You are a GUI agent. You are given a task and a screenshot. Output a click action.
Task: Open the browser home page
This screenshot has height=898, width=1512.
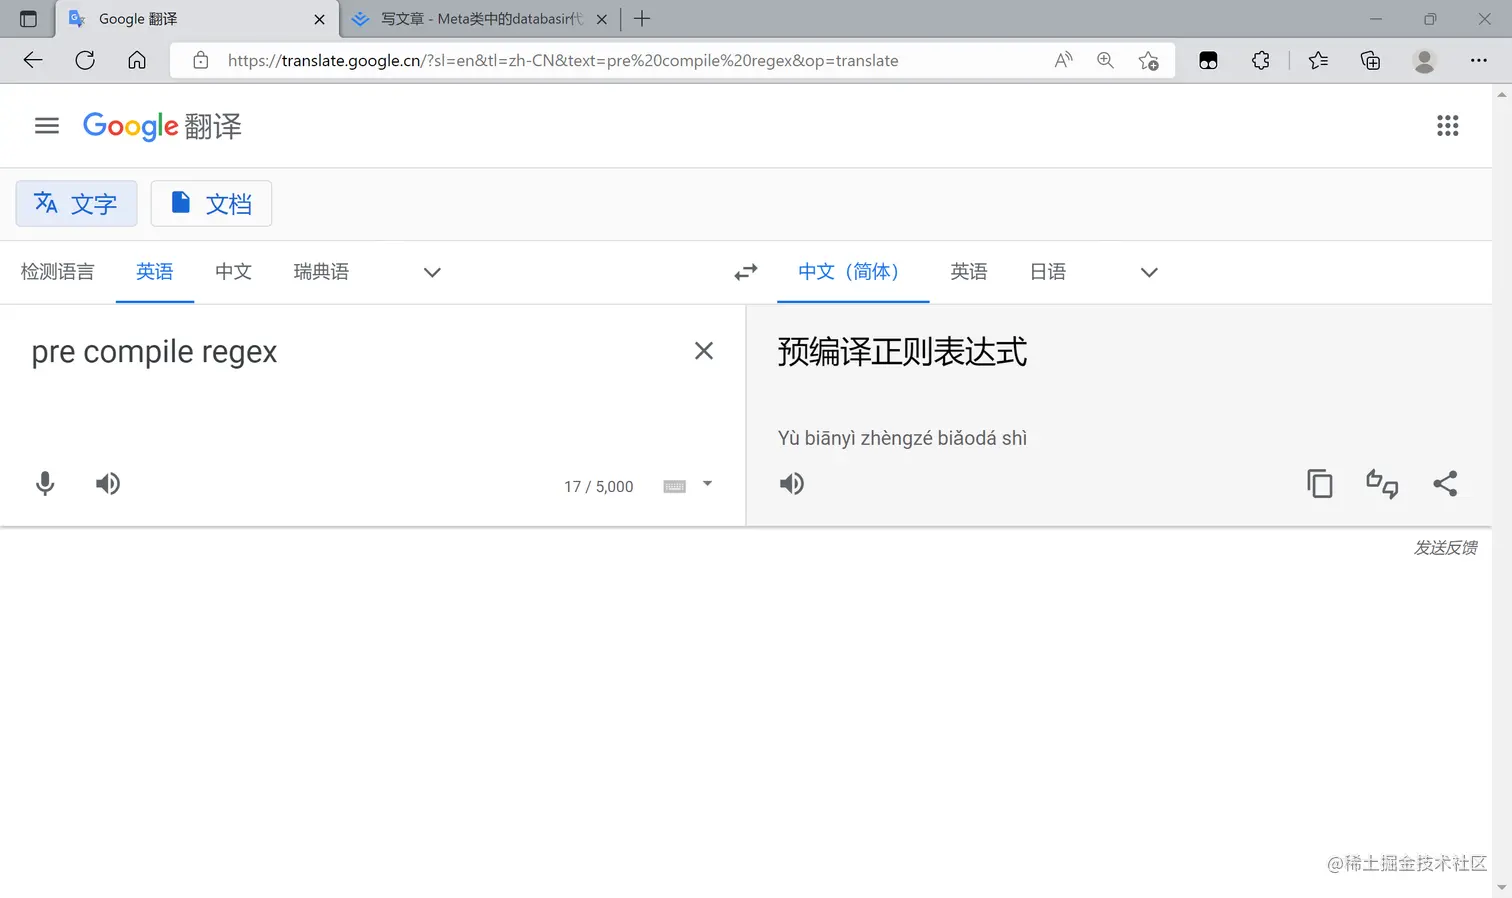point(137,60)
